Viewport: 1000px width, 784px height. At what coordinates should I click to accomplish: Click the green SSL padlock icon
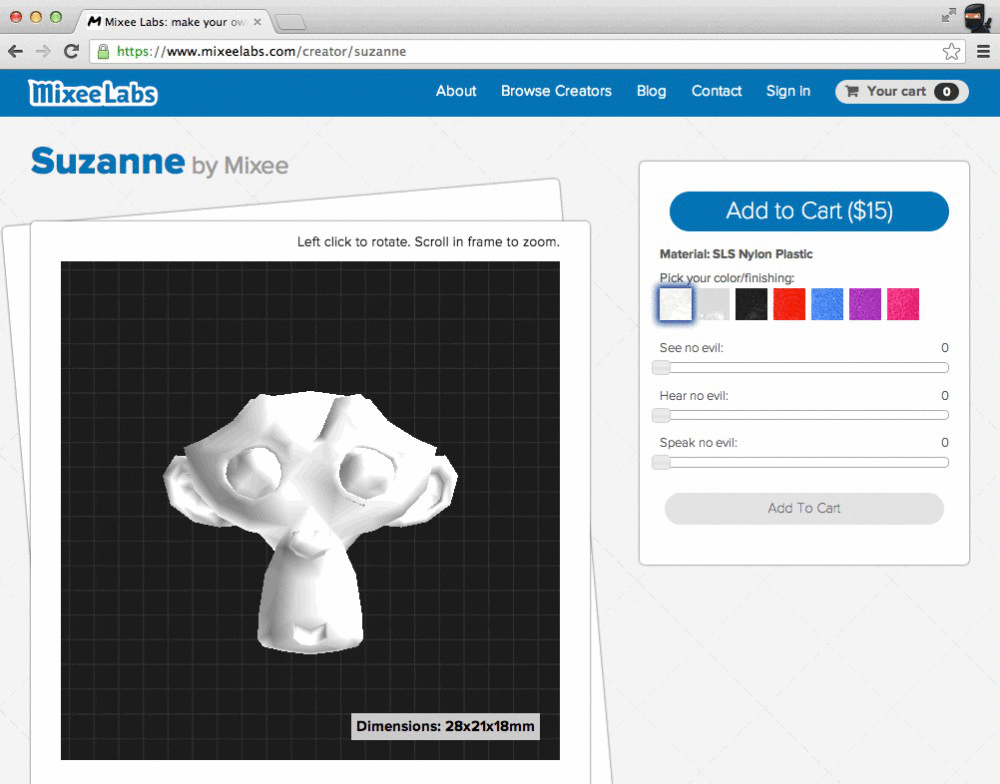click(x=103, y=51)
